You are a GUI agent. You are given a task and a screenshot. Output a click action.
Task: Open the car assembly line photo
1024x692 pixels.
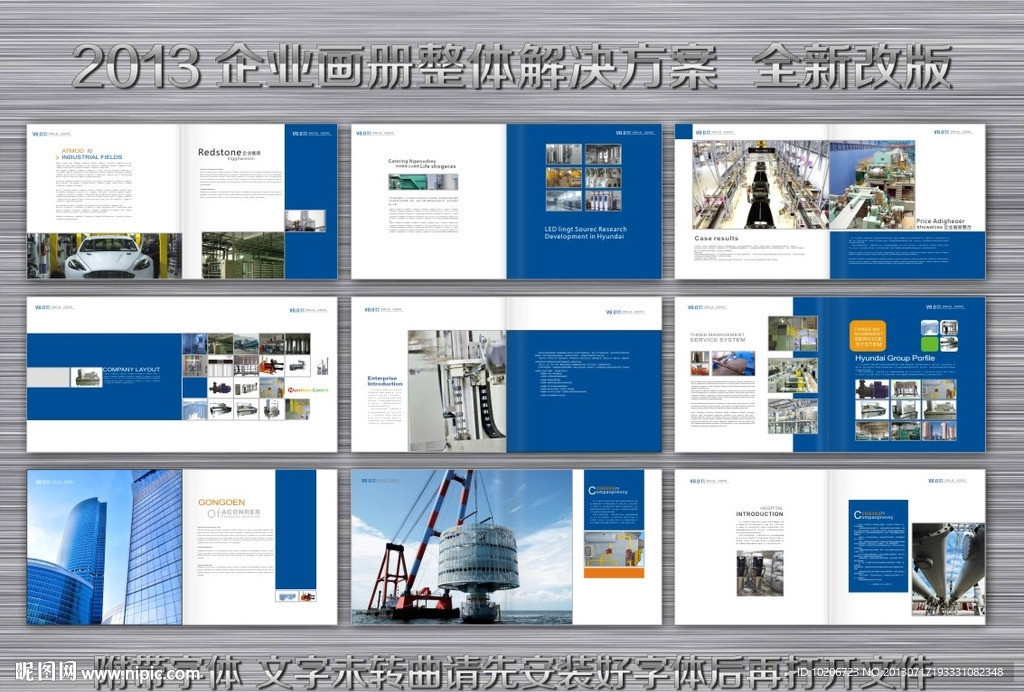(x=761, y=185)
